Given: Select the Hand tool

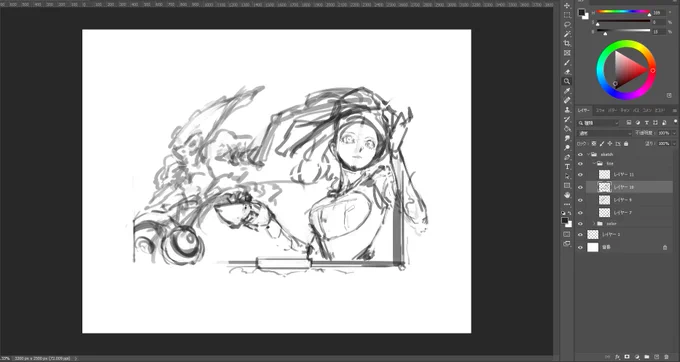Looking at the screenshot, I should click(x=567, y=195).
